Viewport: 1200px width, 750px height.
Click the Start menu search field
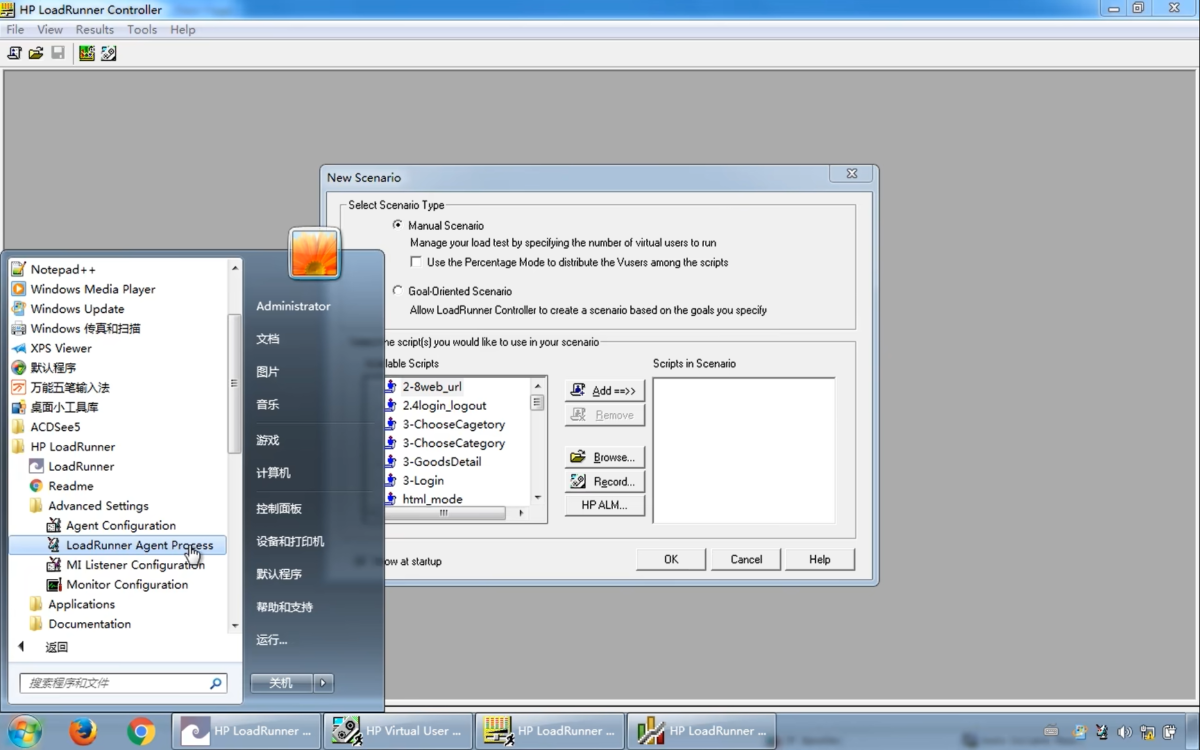click(123, 683)
